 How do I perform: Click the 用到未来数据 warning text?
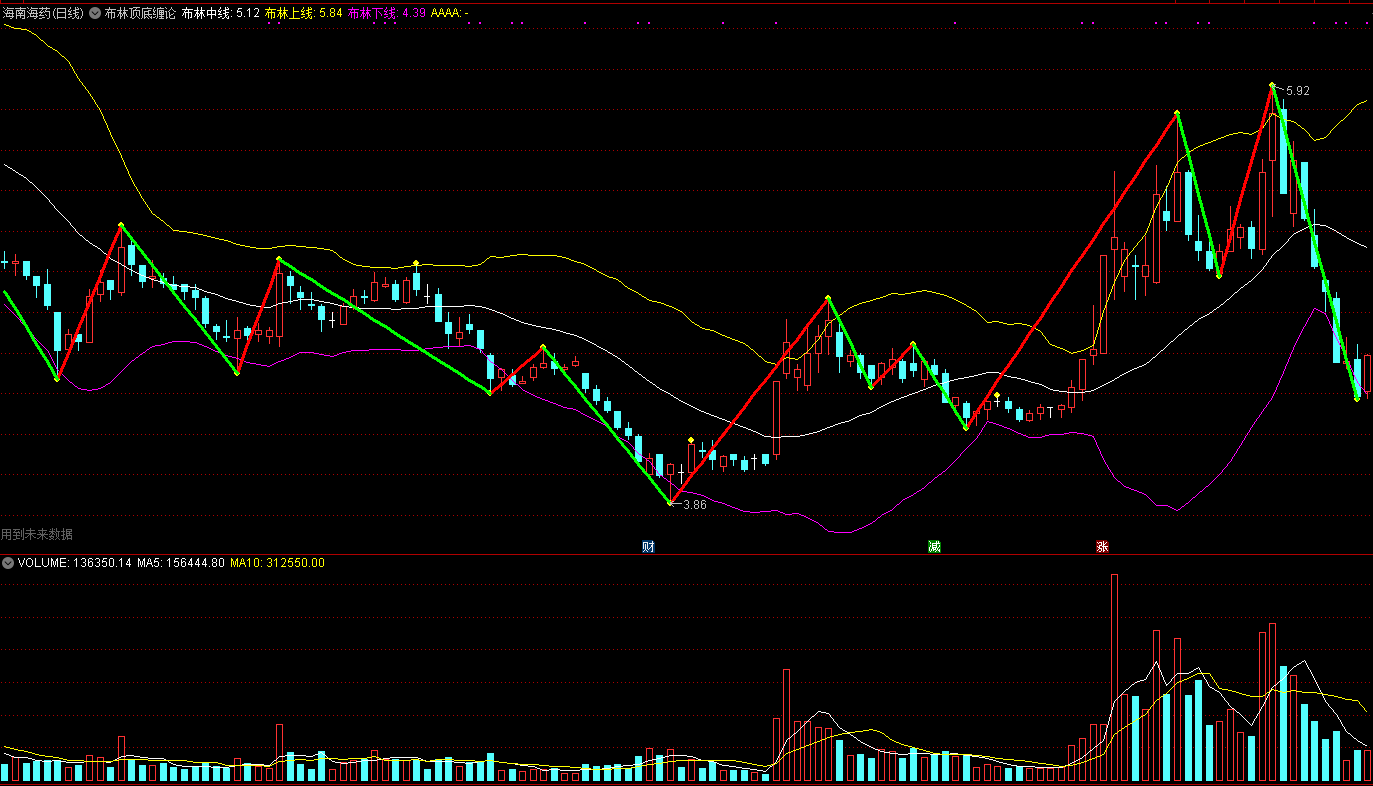click(x=37, y=535)
